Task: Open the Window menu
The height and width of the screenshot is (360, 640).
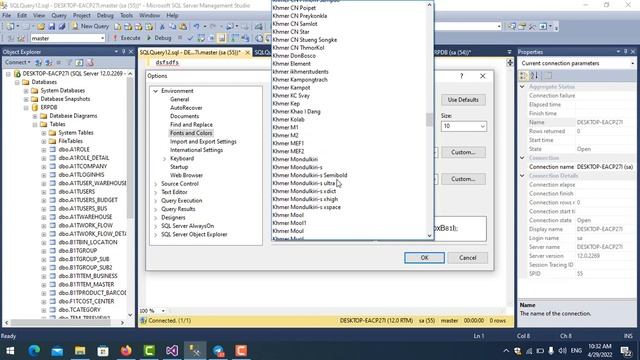Action: [149, 15]
